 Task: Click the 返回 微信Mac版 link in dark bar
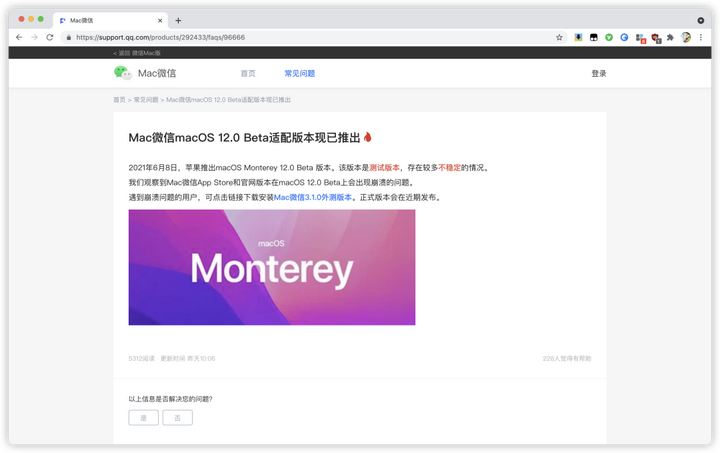click(137, 53)
